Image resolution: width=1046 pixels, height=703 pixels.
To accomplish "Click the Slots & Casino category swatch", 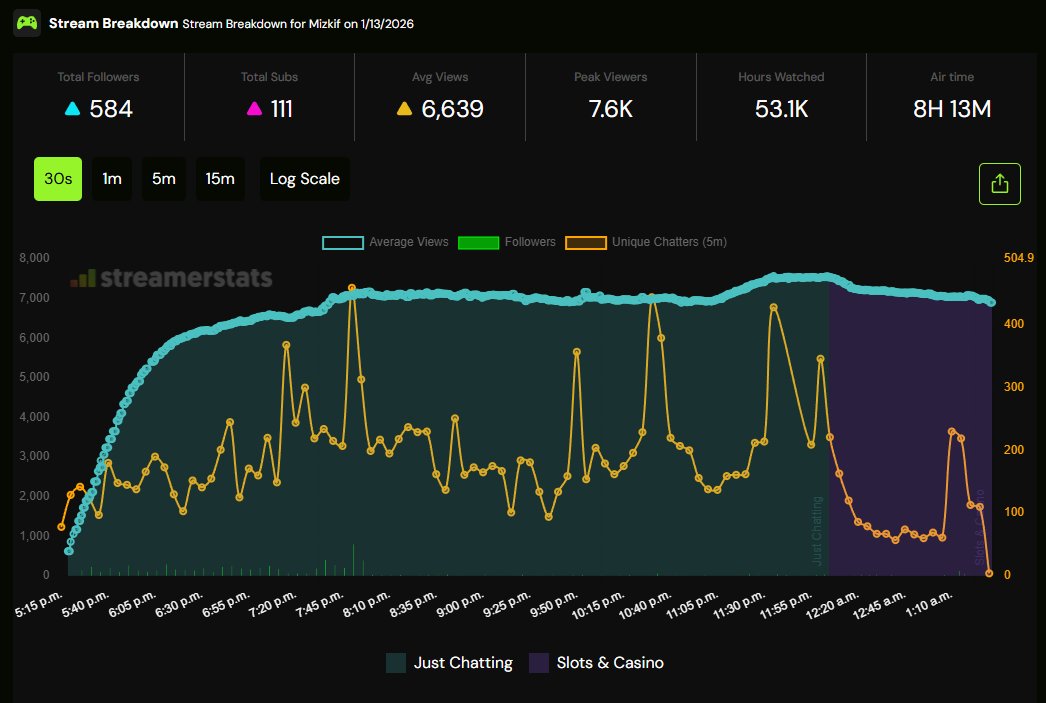I will [539, 663].
